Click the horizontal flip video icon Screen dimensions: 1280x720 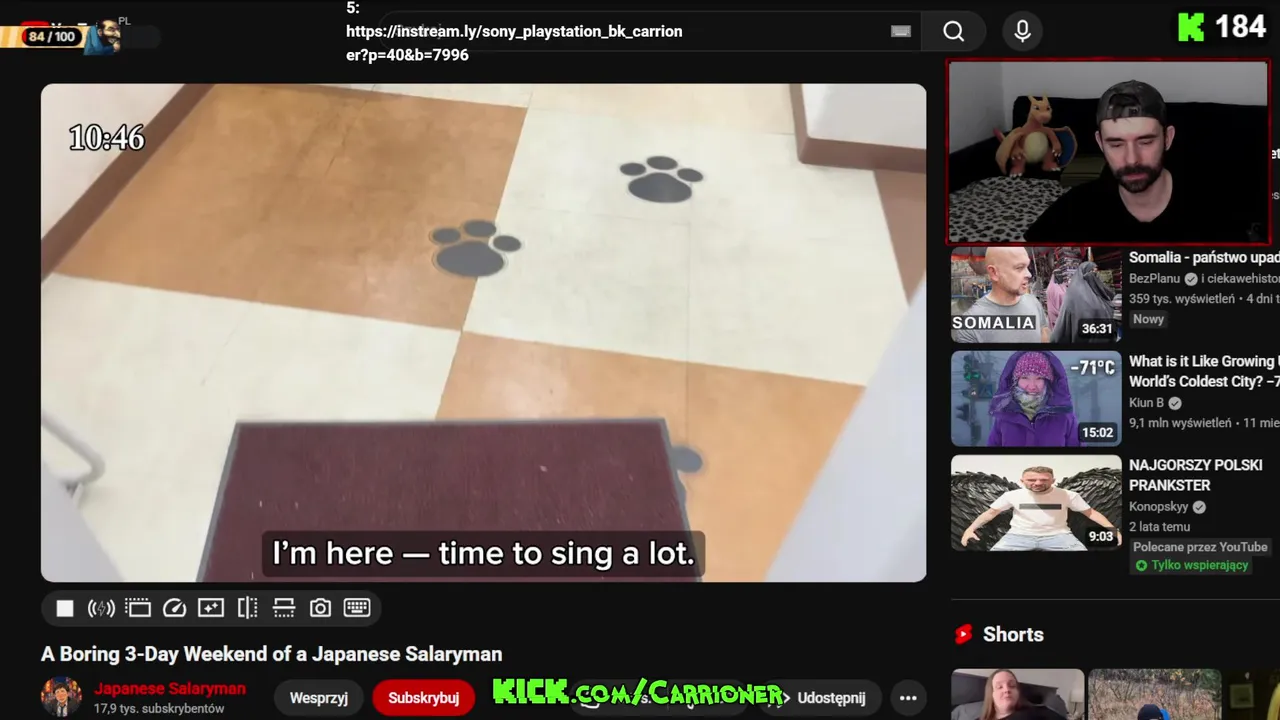(x=248, y=608)
